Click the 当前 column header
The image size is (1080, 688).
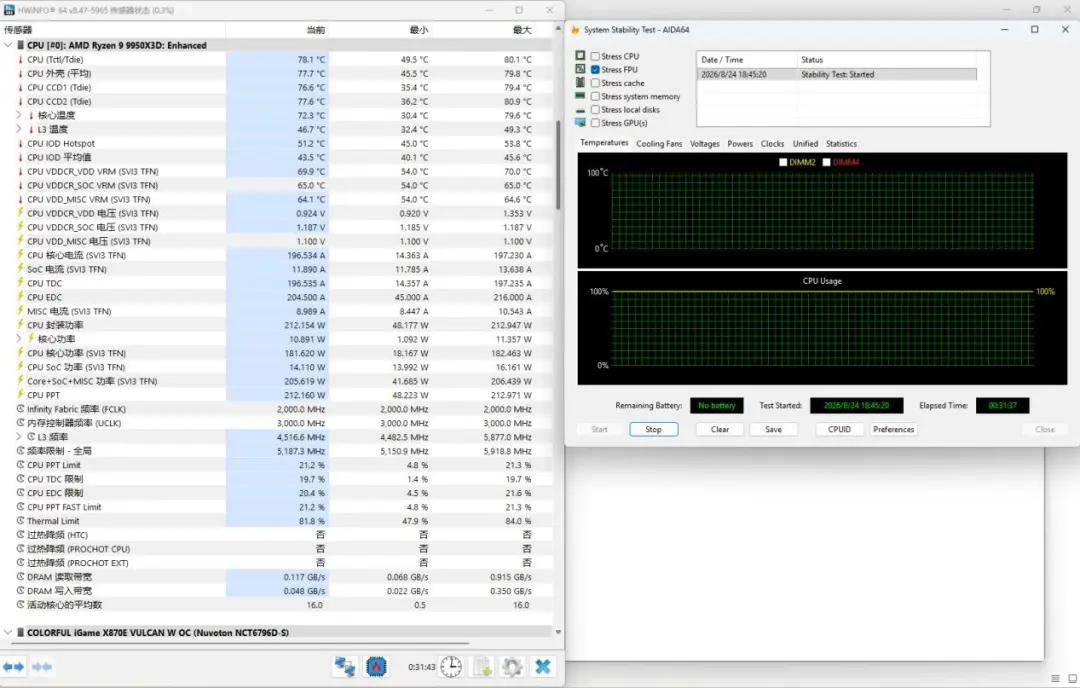click(277, 30)
